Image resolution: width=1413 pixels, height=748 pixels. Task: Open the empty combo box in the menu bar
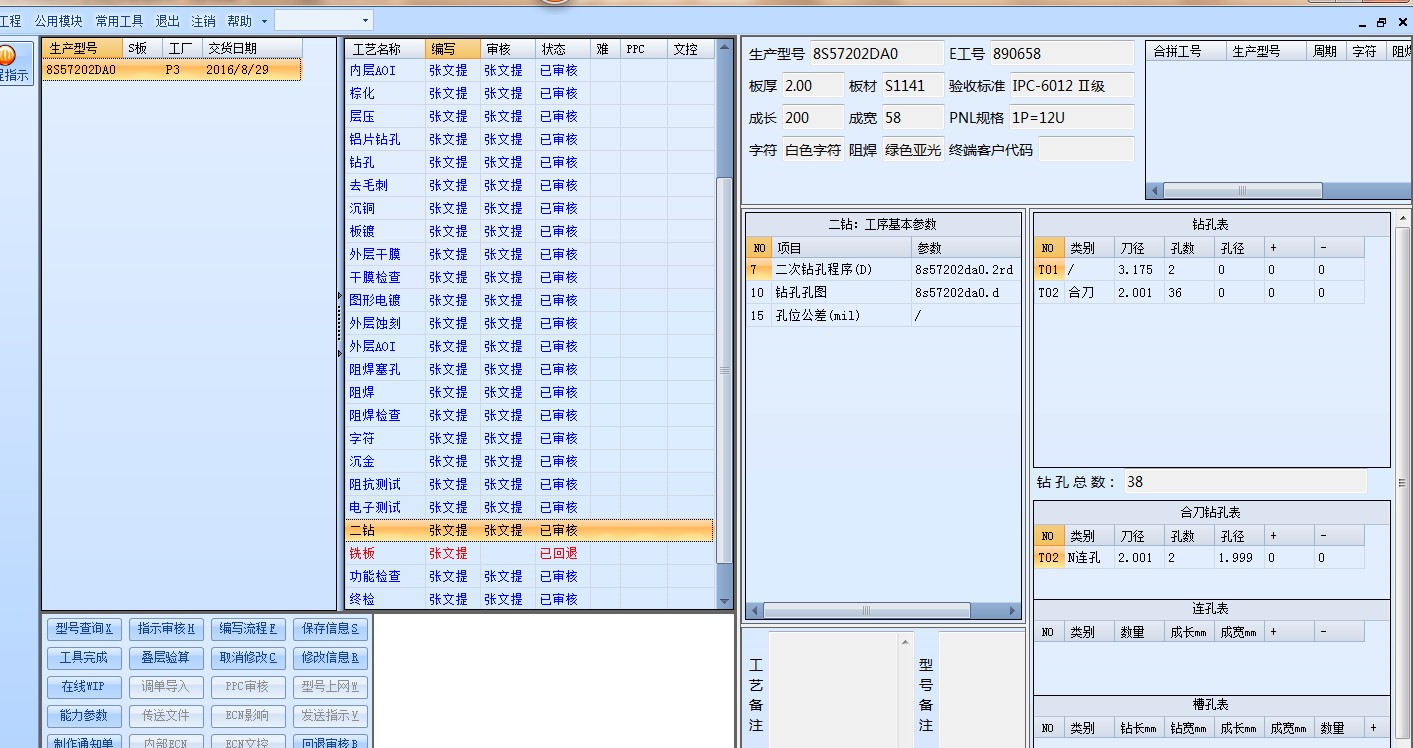coord(323,20)
